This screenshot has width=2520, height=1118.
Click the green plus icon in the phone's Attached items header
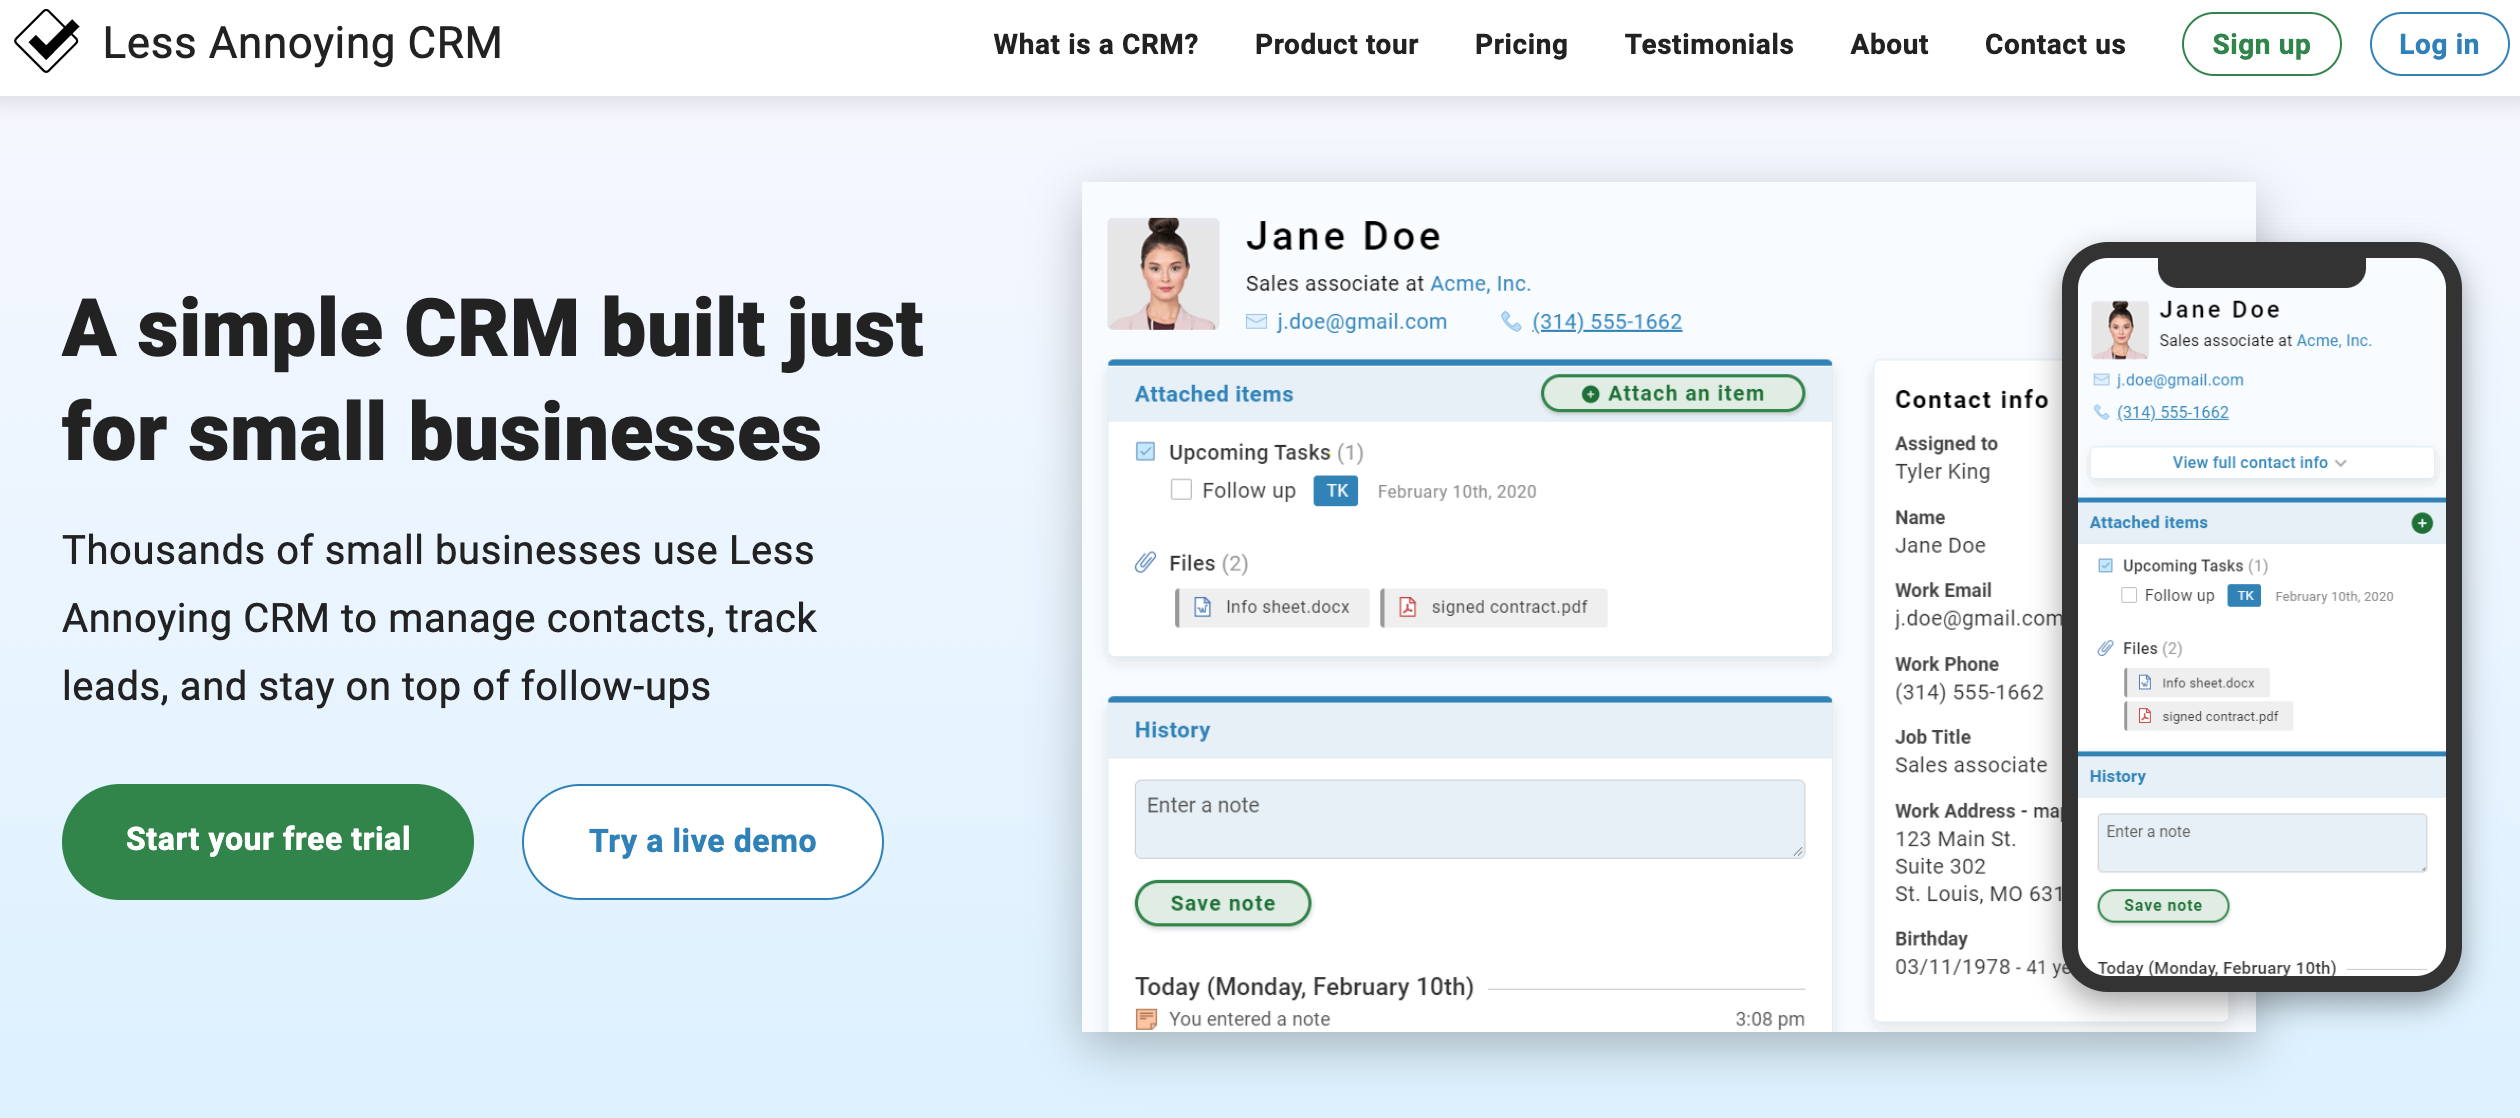(x=2422, y=523)
